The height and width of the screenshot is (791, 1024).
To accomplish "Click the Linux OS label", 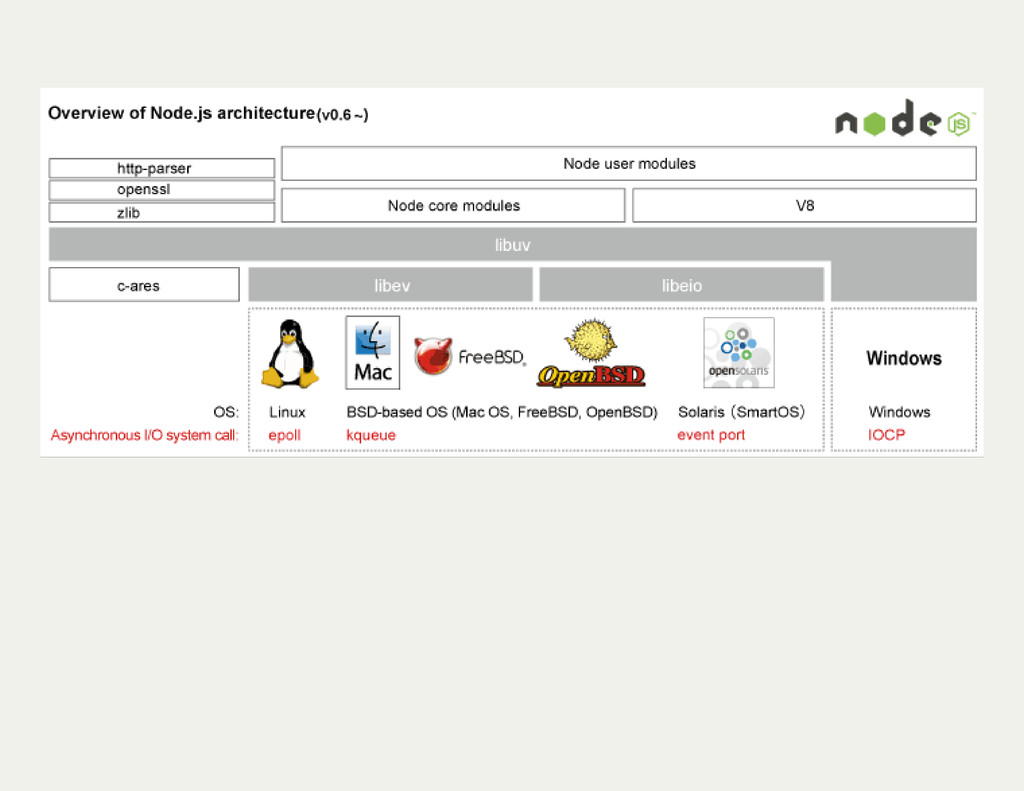I will tap(287, 412).
